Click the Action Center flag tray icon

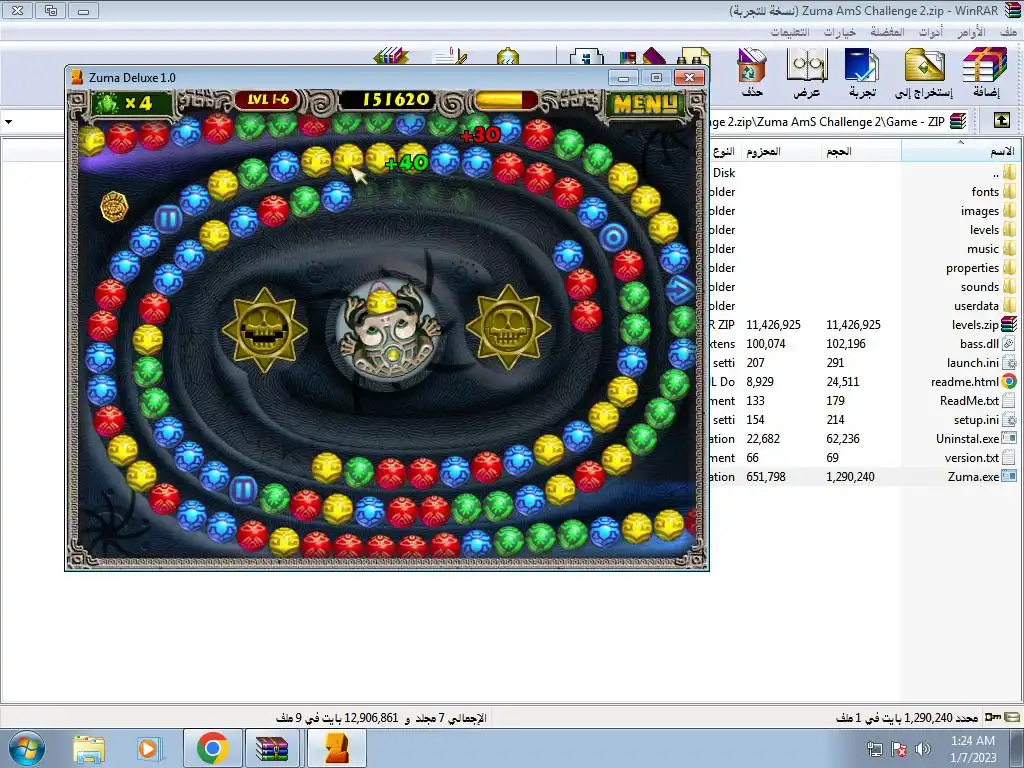[899, 749]
